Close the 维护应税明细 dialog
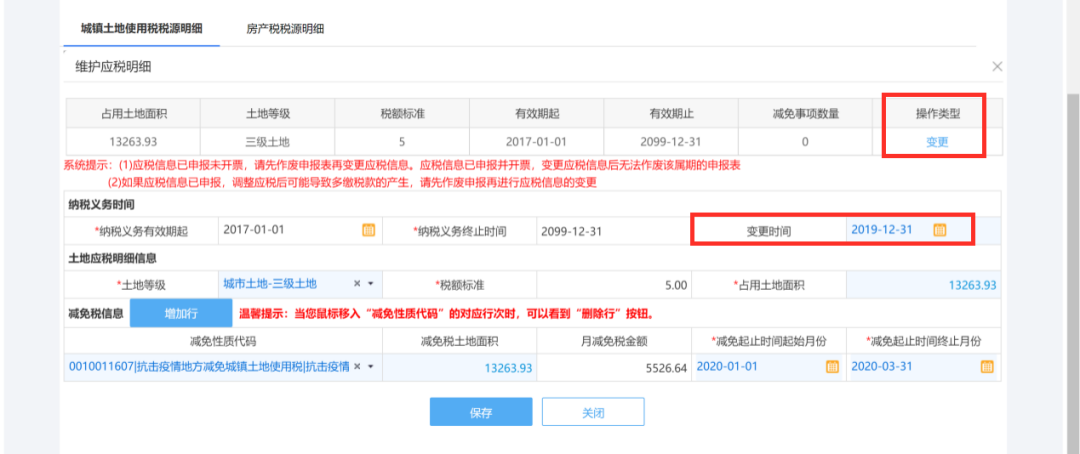 [x=996, y=66]
